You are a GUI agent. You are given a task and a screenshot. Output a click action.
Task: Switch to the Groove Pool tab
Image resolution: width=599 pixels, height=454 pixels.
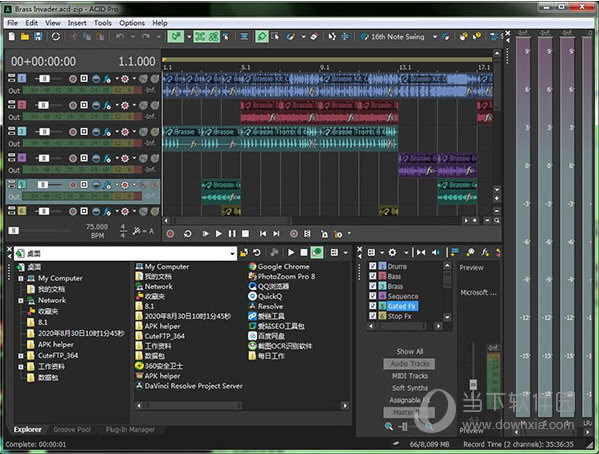pyautogui.click(x=72, y=430)
